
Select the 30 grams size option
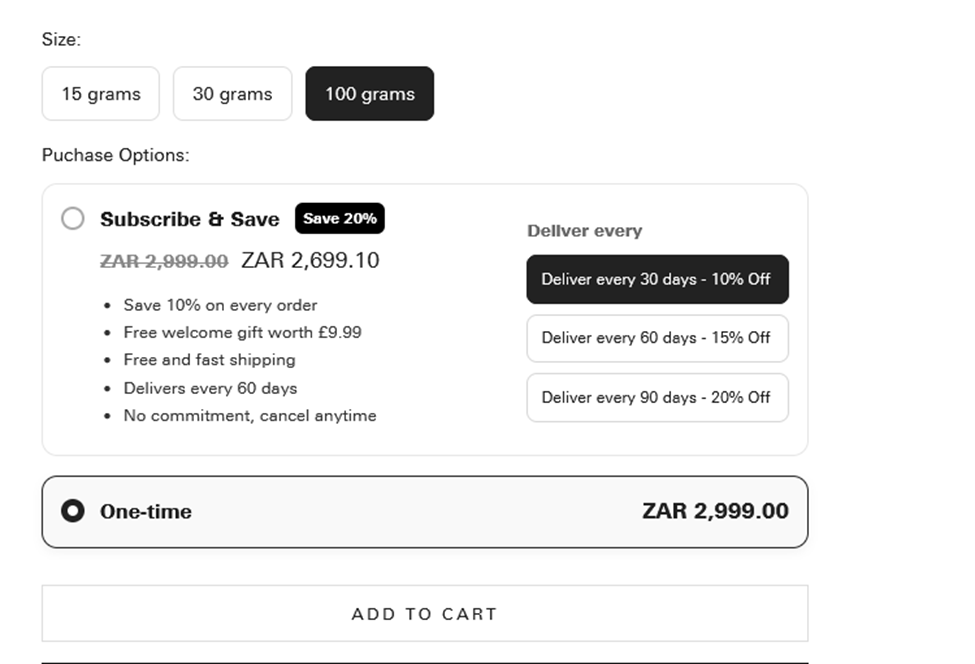coord(232,93)
